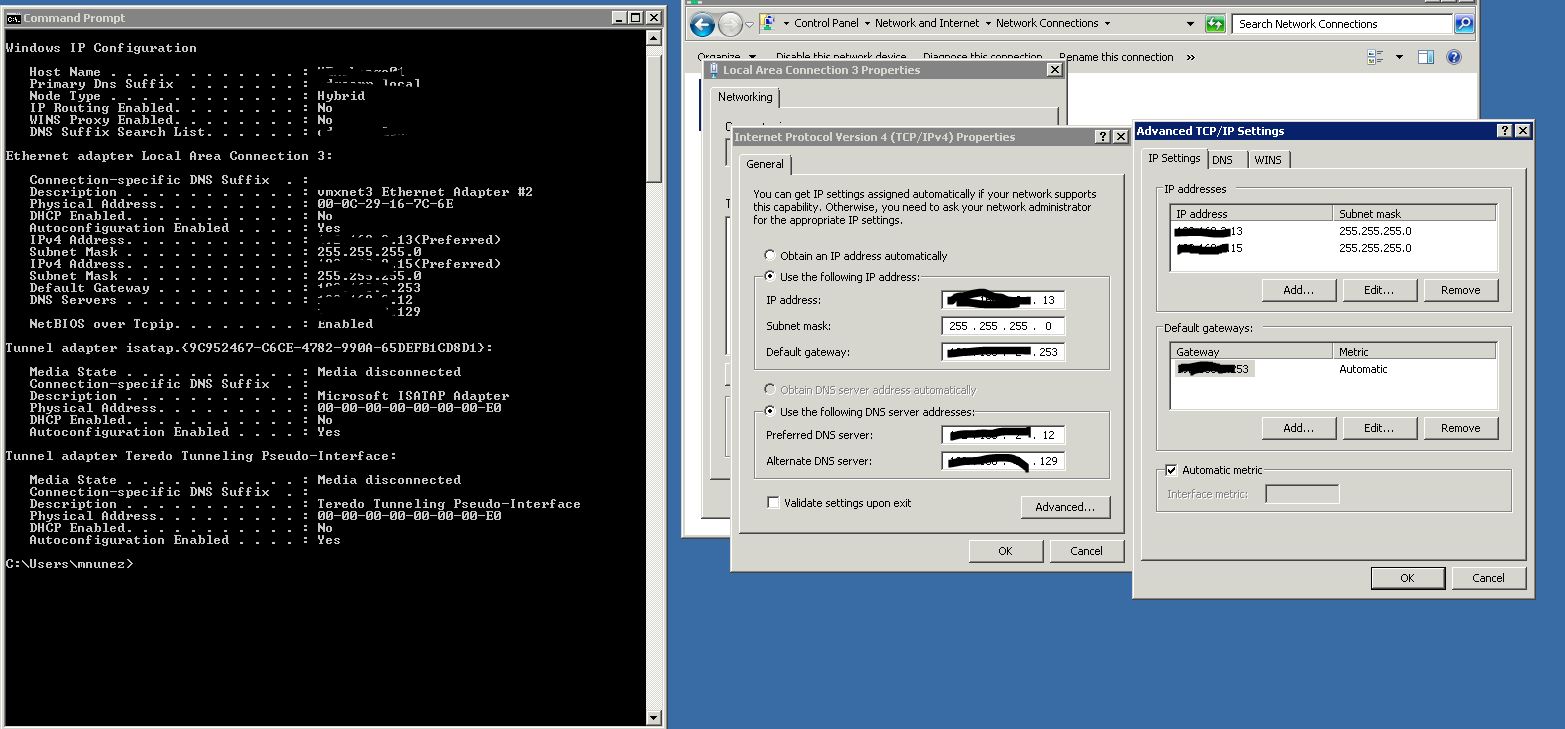Click the search magnifier icon
The width and height of the screenshot is (1565, 729).
(1463, 24)
